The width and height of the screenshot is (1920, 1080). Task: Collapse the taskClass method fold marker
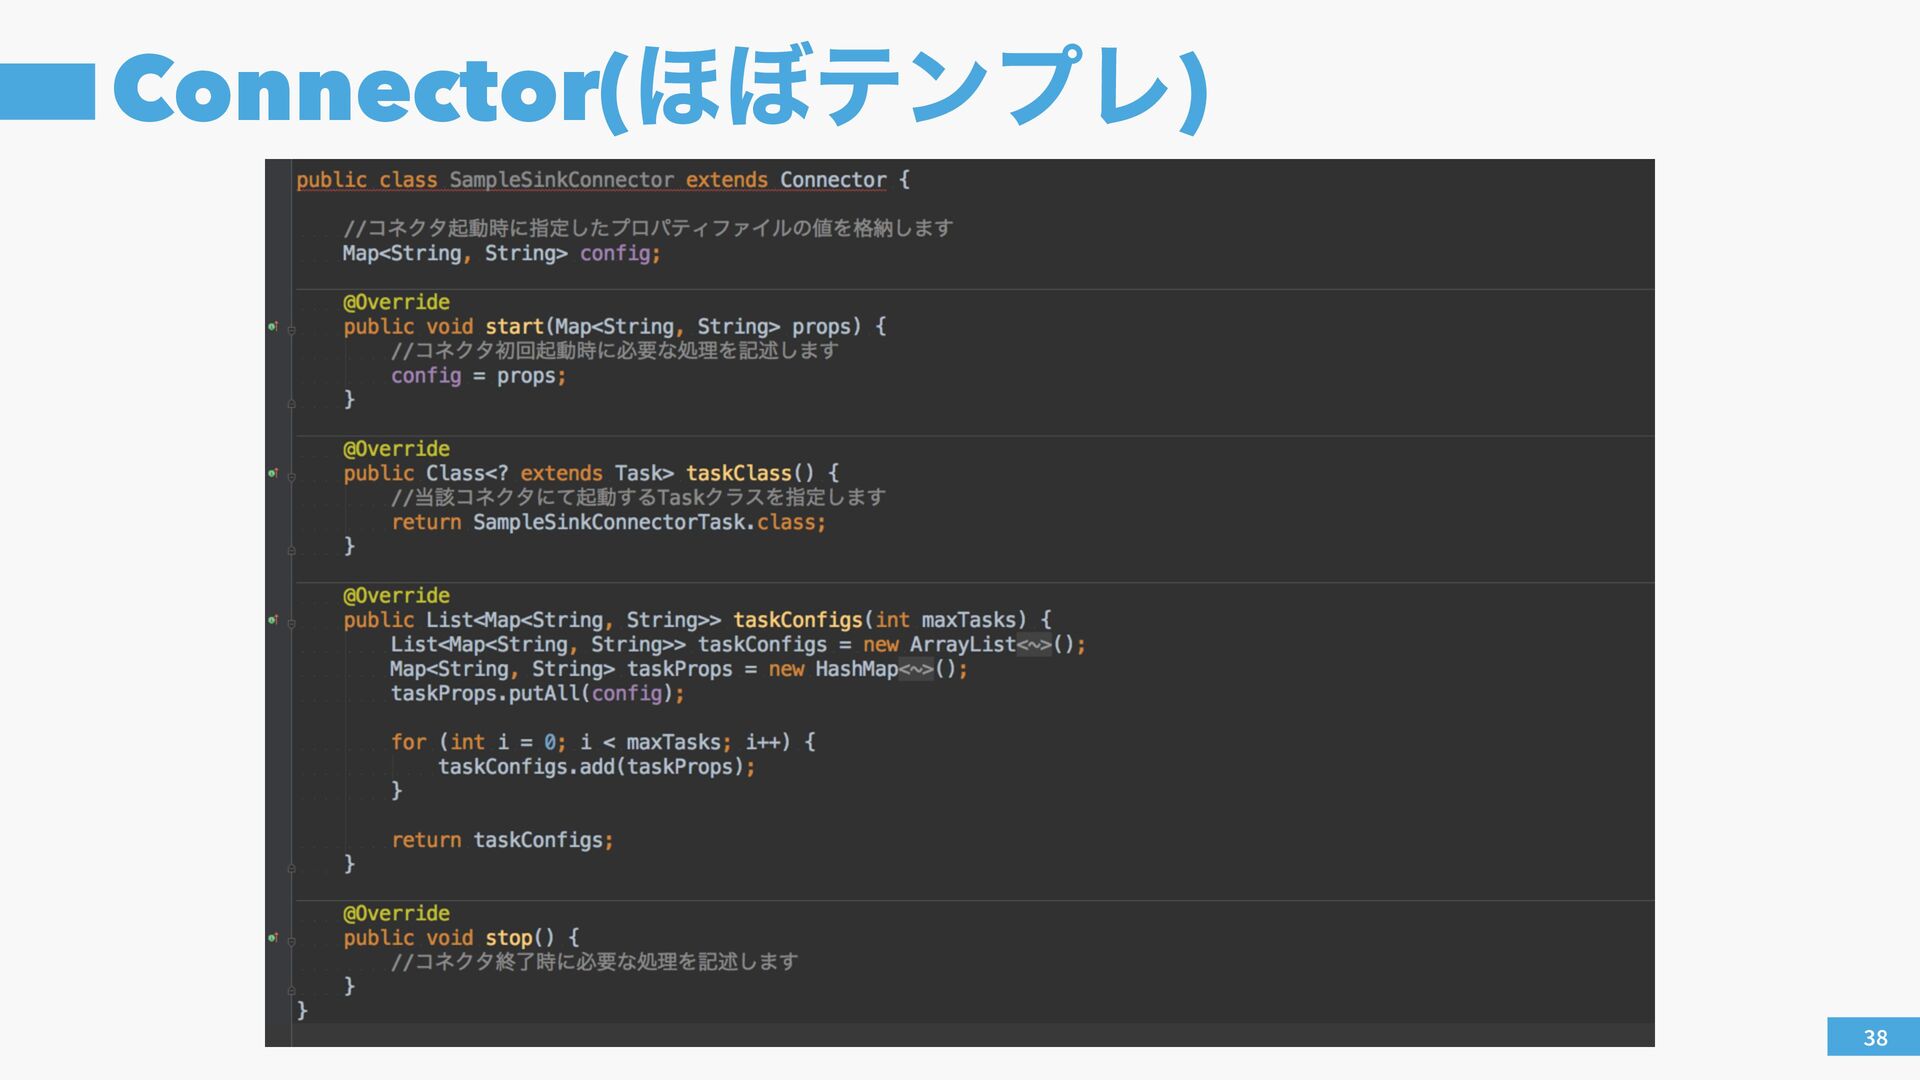pyautogui.click(x=291, y=476)
